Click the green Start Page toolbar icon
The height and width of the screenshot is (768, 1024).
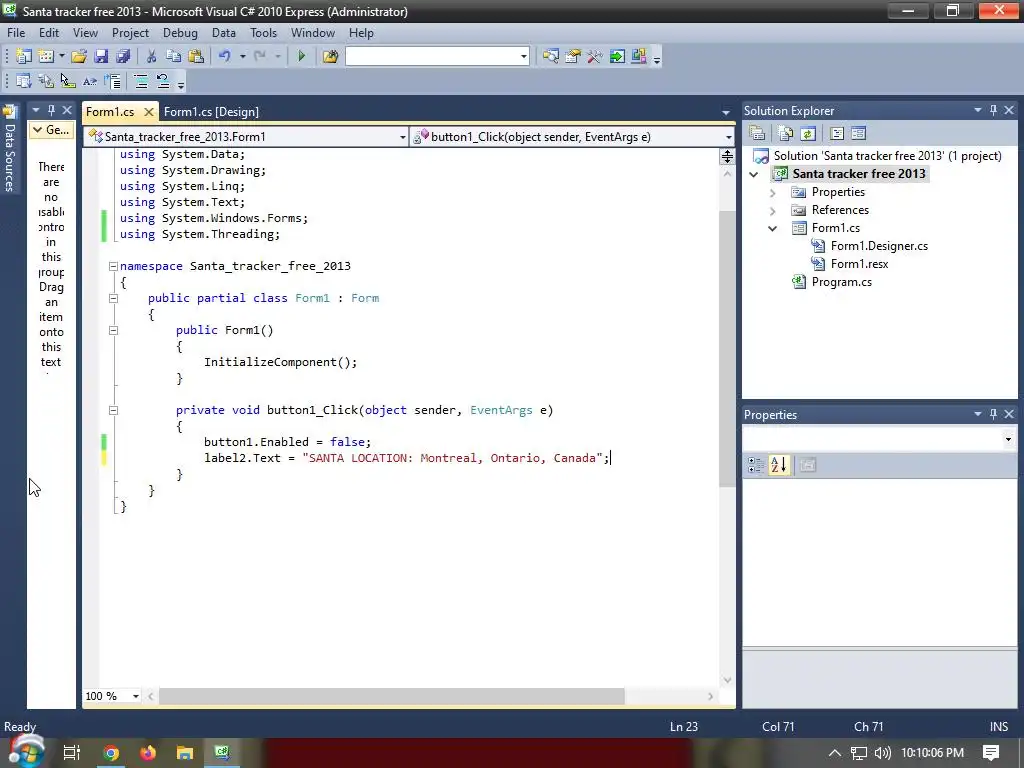(616, 57)
